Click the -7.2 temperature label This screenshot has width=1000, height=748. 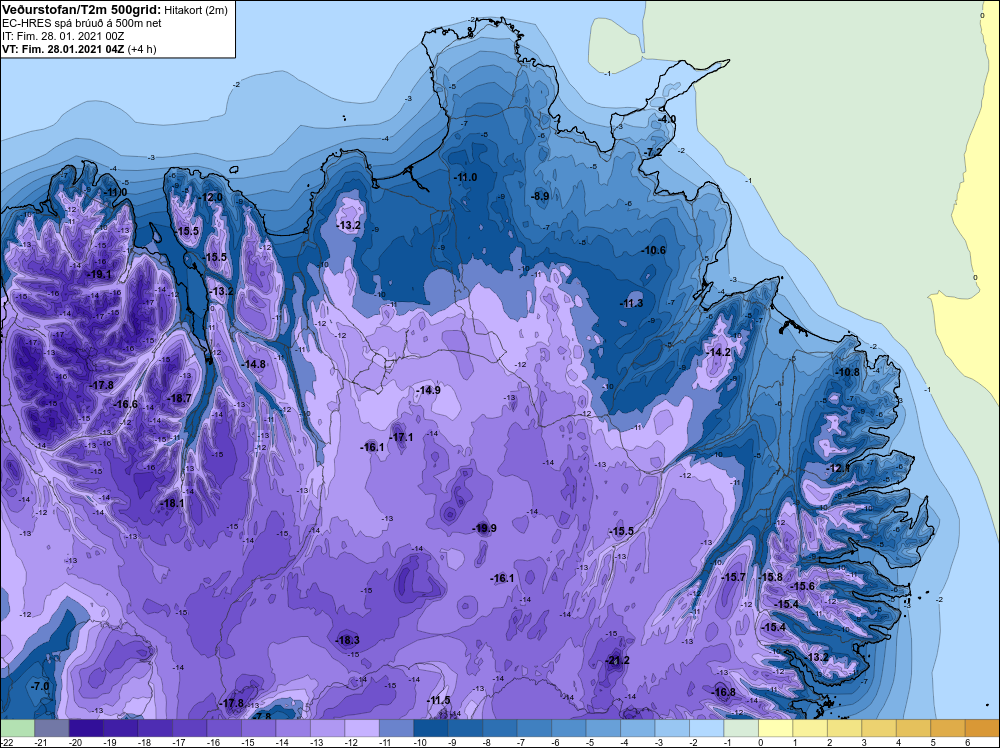(x=654, y=152)
